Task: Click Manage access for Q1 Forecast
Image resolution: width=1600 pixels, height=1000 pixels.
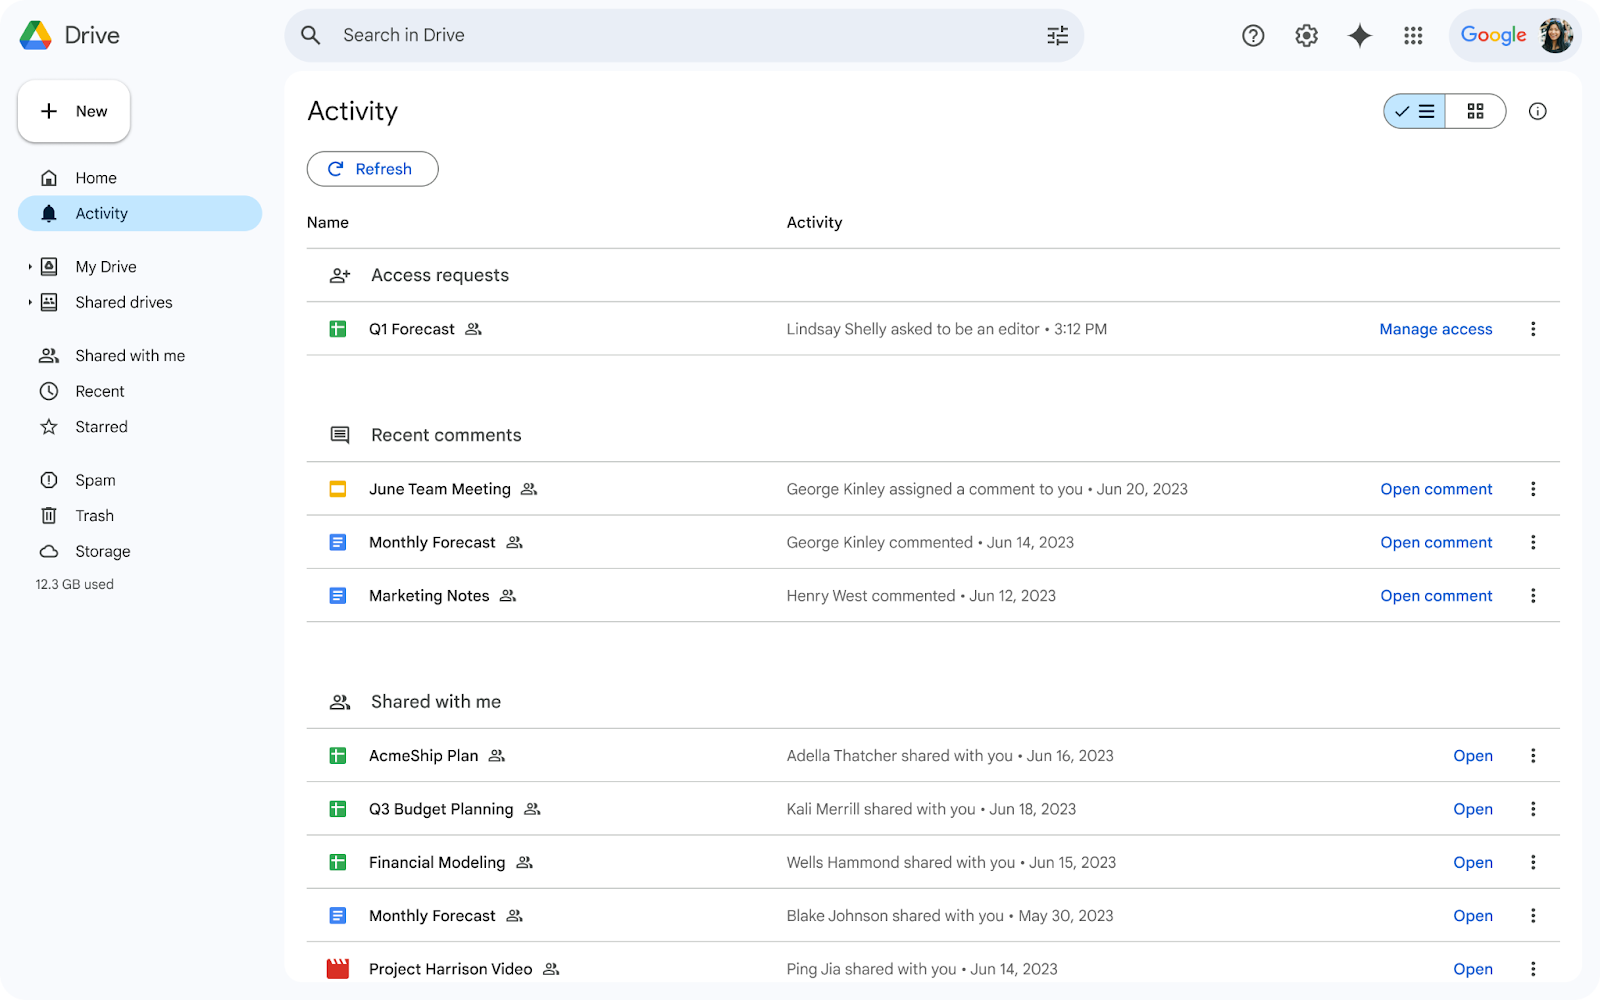Action: (1435, 329)
